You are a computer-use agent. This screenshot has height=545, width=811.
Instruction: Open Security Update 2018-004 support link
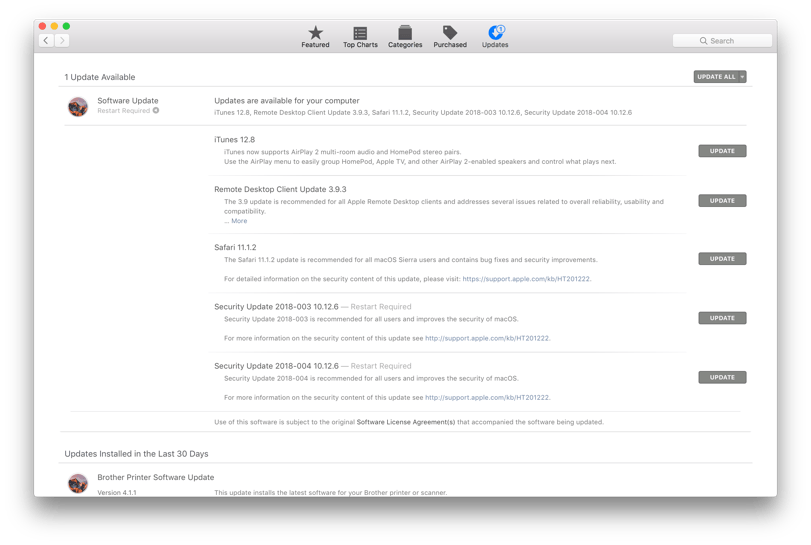click(x=487, y=398)
